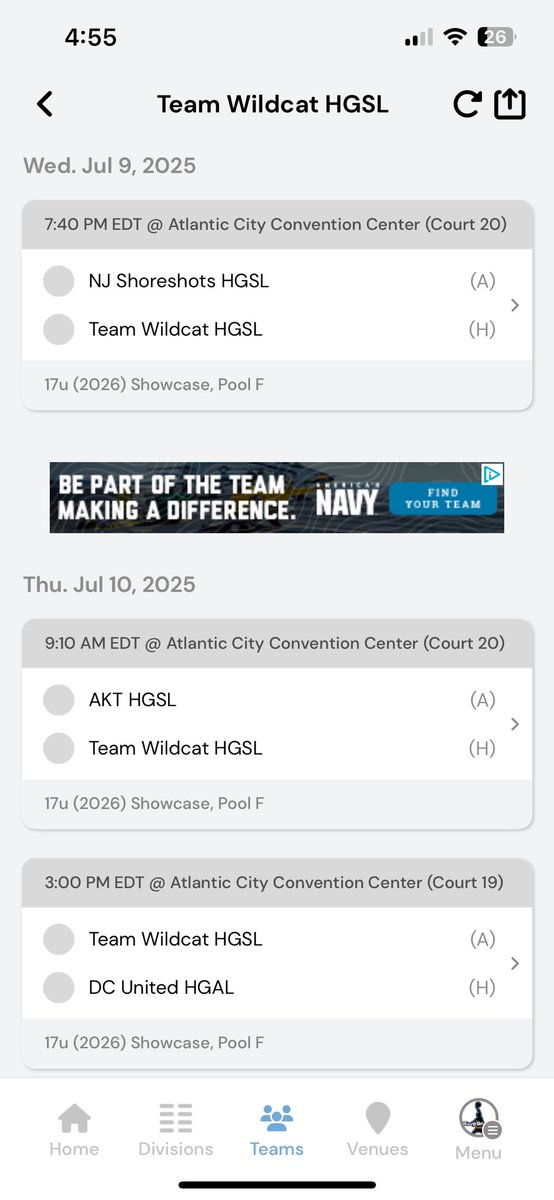
Task: Tap the AdChoices icon on Navy ad
Action: tap(493, 473)
